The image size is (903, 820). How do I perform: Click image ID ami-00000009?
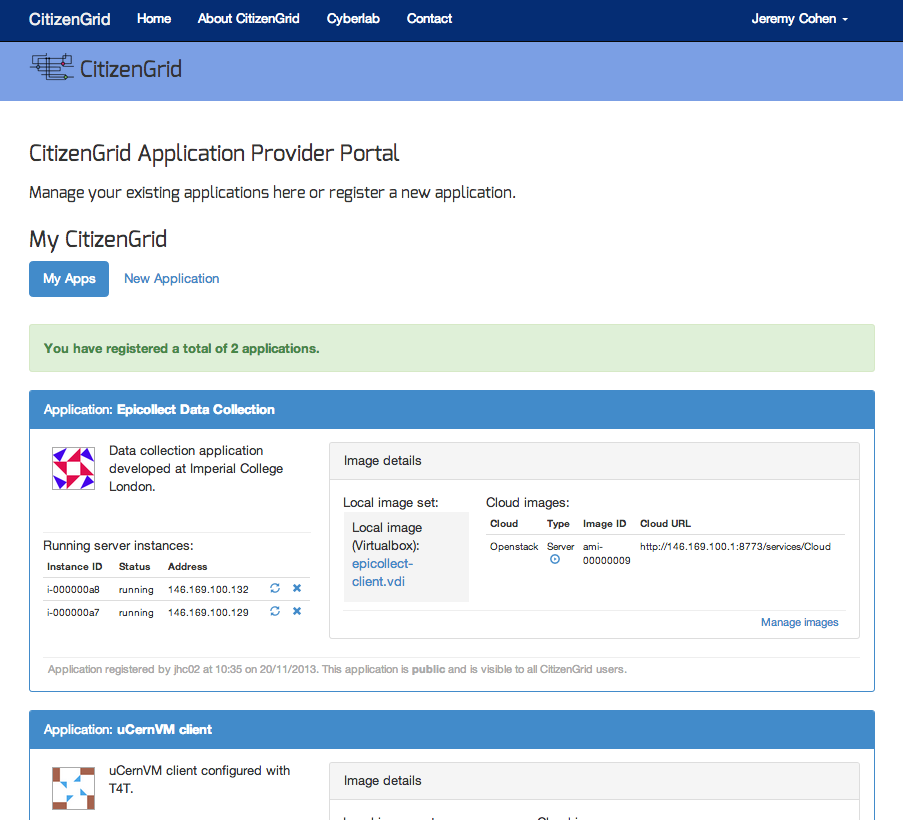606,553
